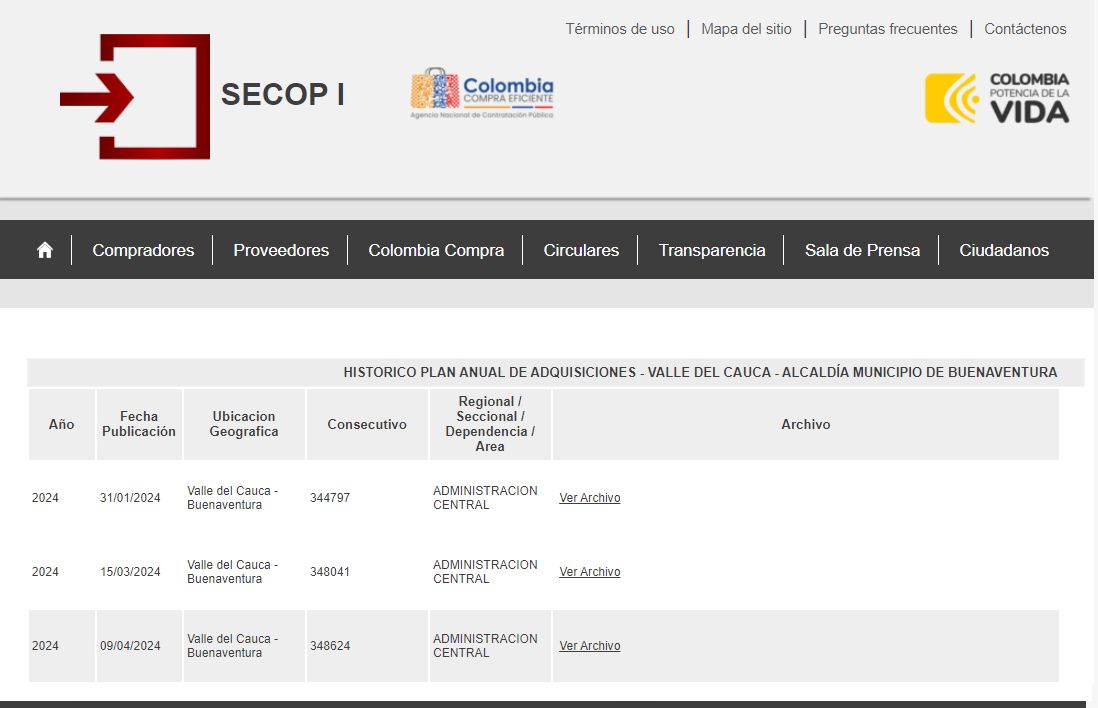Image resolution: width=1098 pixels, height=708 pixels.
Task: Select the date 15/03/2024
Action: pyautogui.click(x=130, y=572)
